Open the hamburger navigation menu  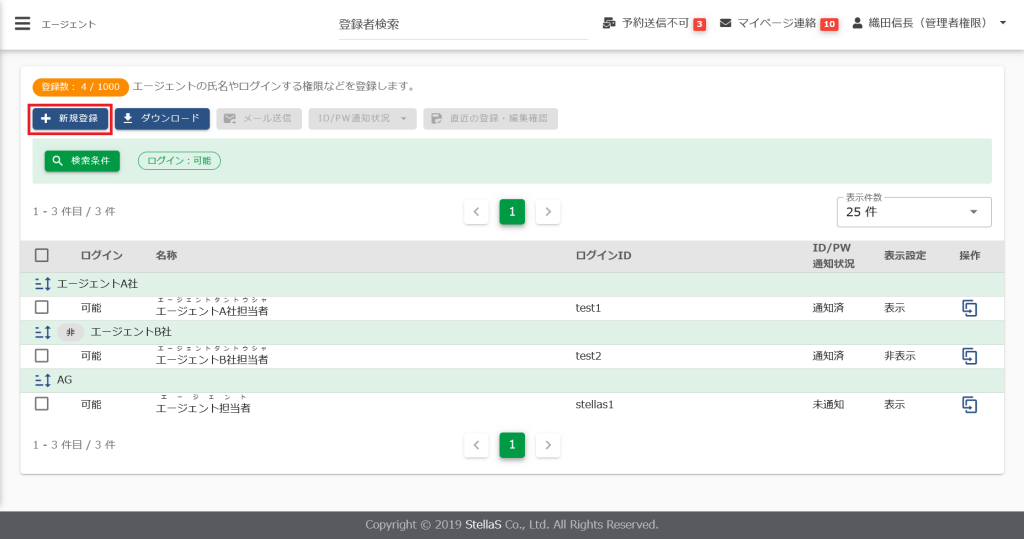tap(22, 23)
